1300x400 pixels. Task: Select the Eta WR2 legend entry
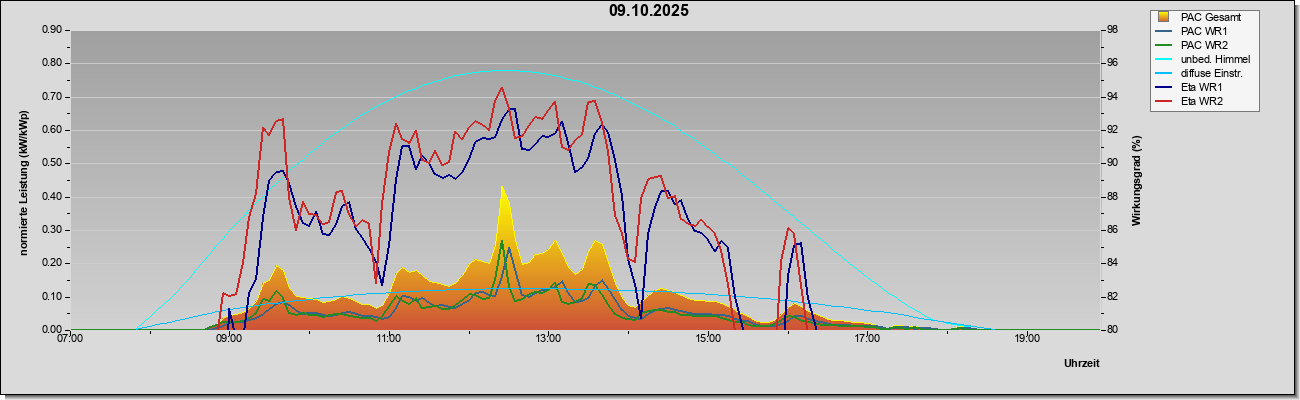pos(1190,102)
